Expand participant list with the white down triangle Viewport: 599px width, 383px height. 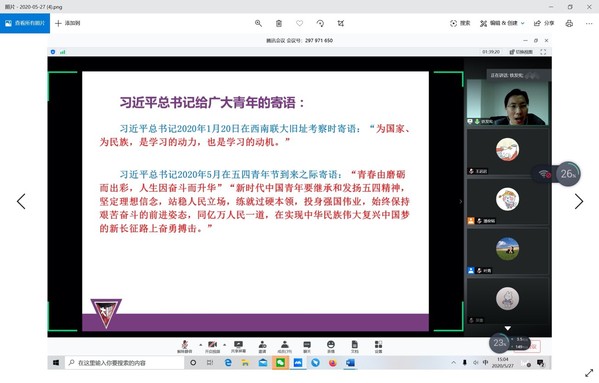point(507,328)
